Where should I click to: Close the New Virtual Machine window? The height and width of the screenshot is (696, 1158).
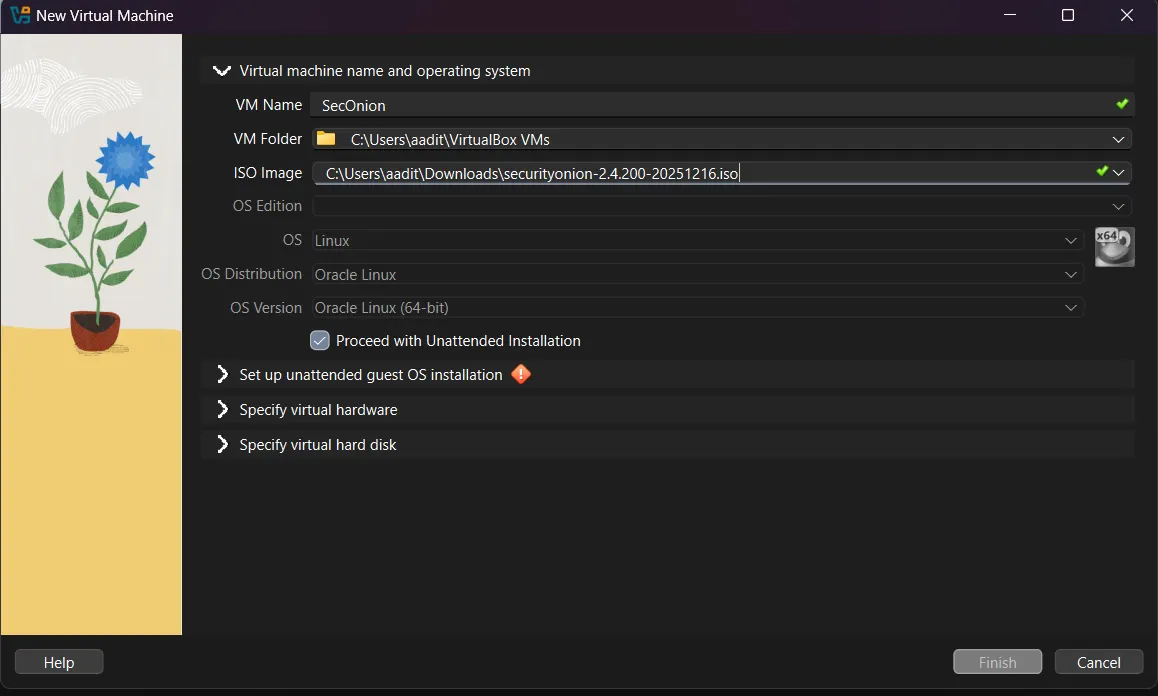point(1126,16)
